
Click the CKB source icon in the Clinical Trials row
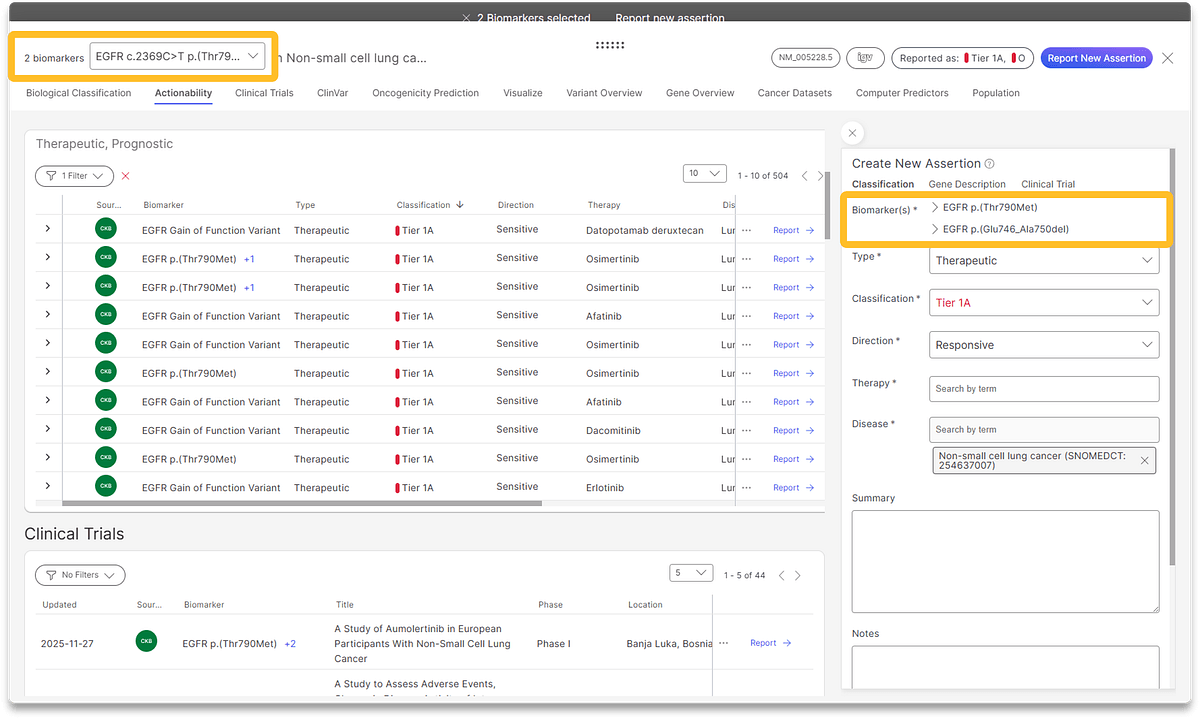pyautogui.click(x=146, y=642)
